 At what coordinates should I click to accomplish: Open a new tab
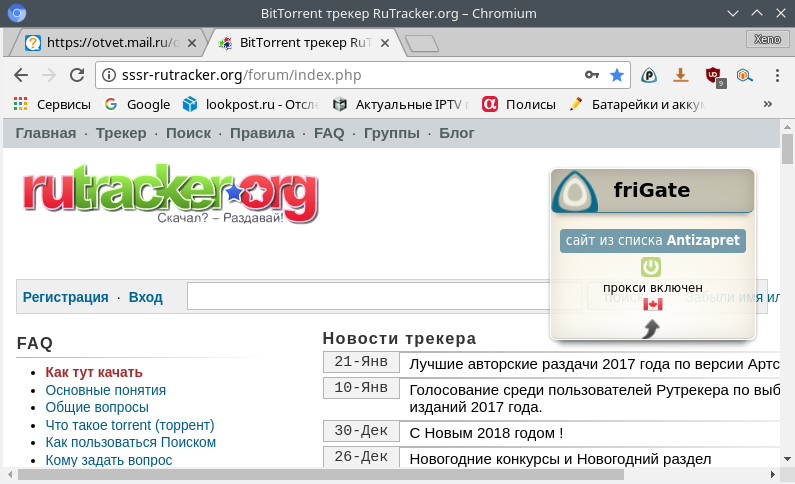pos(422,44)
